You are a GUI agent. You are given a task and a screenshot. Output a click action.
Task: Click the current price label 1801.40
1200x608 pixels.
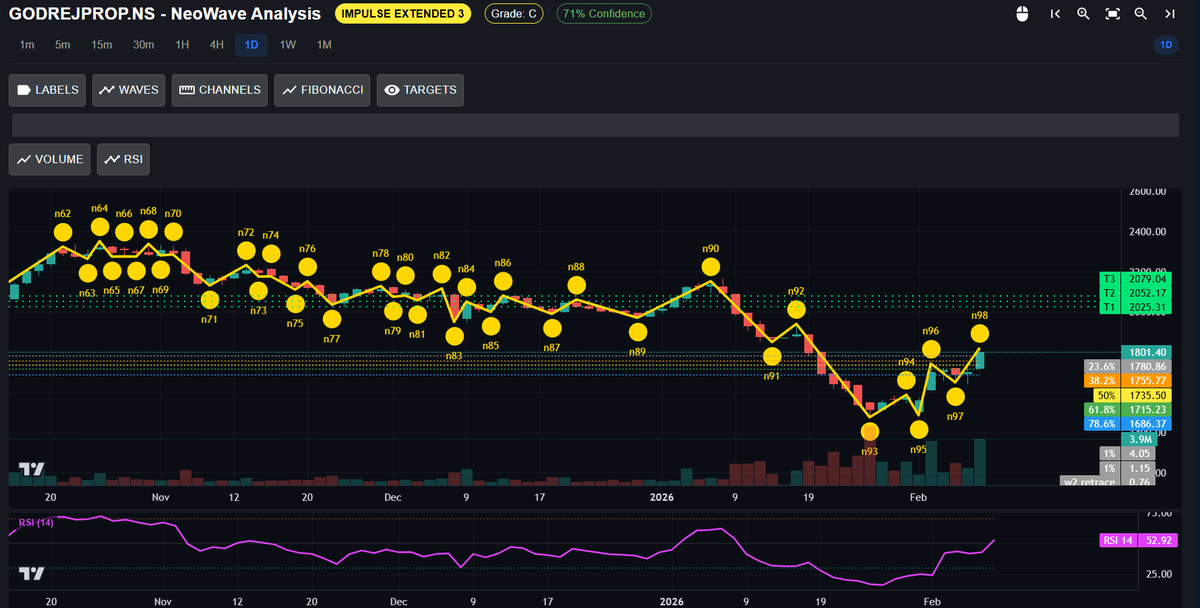(x=1146, y=352)
